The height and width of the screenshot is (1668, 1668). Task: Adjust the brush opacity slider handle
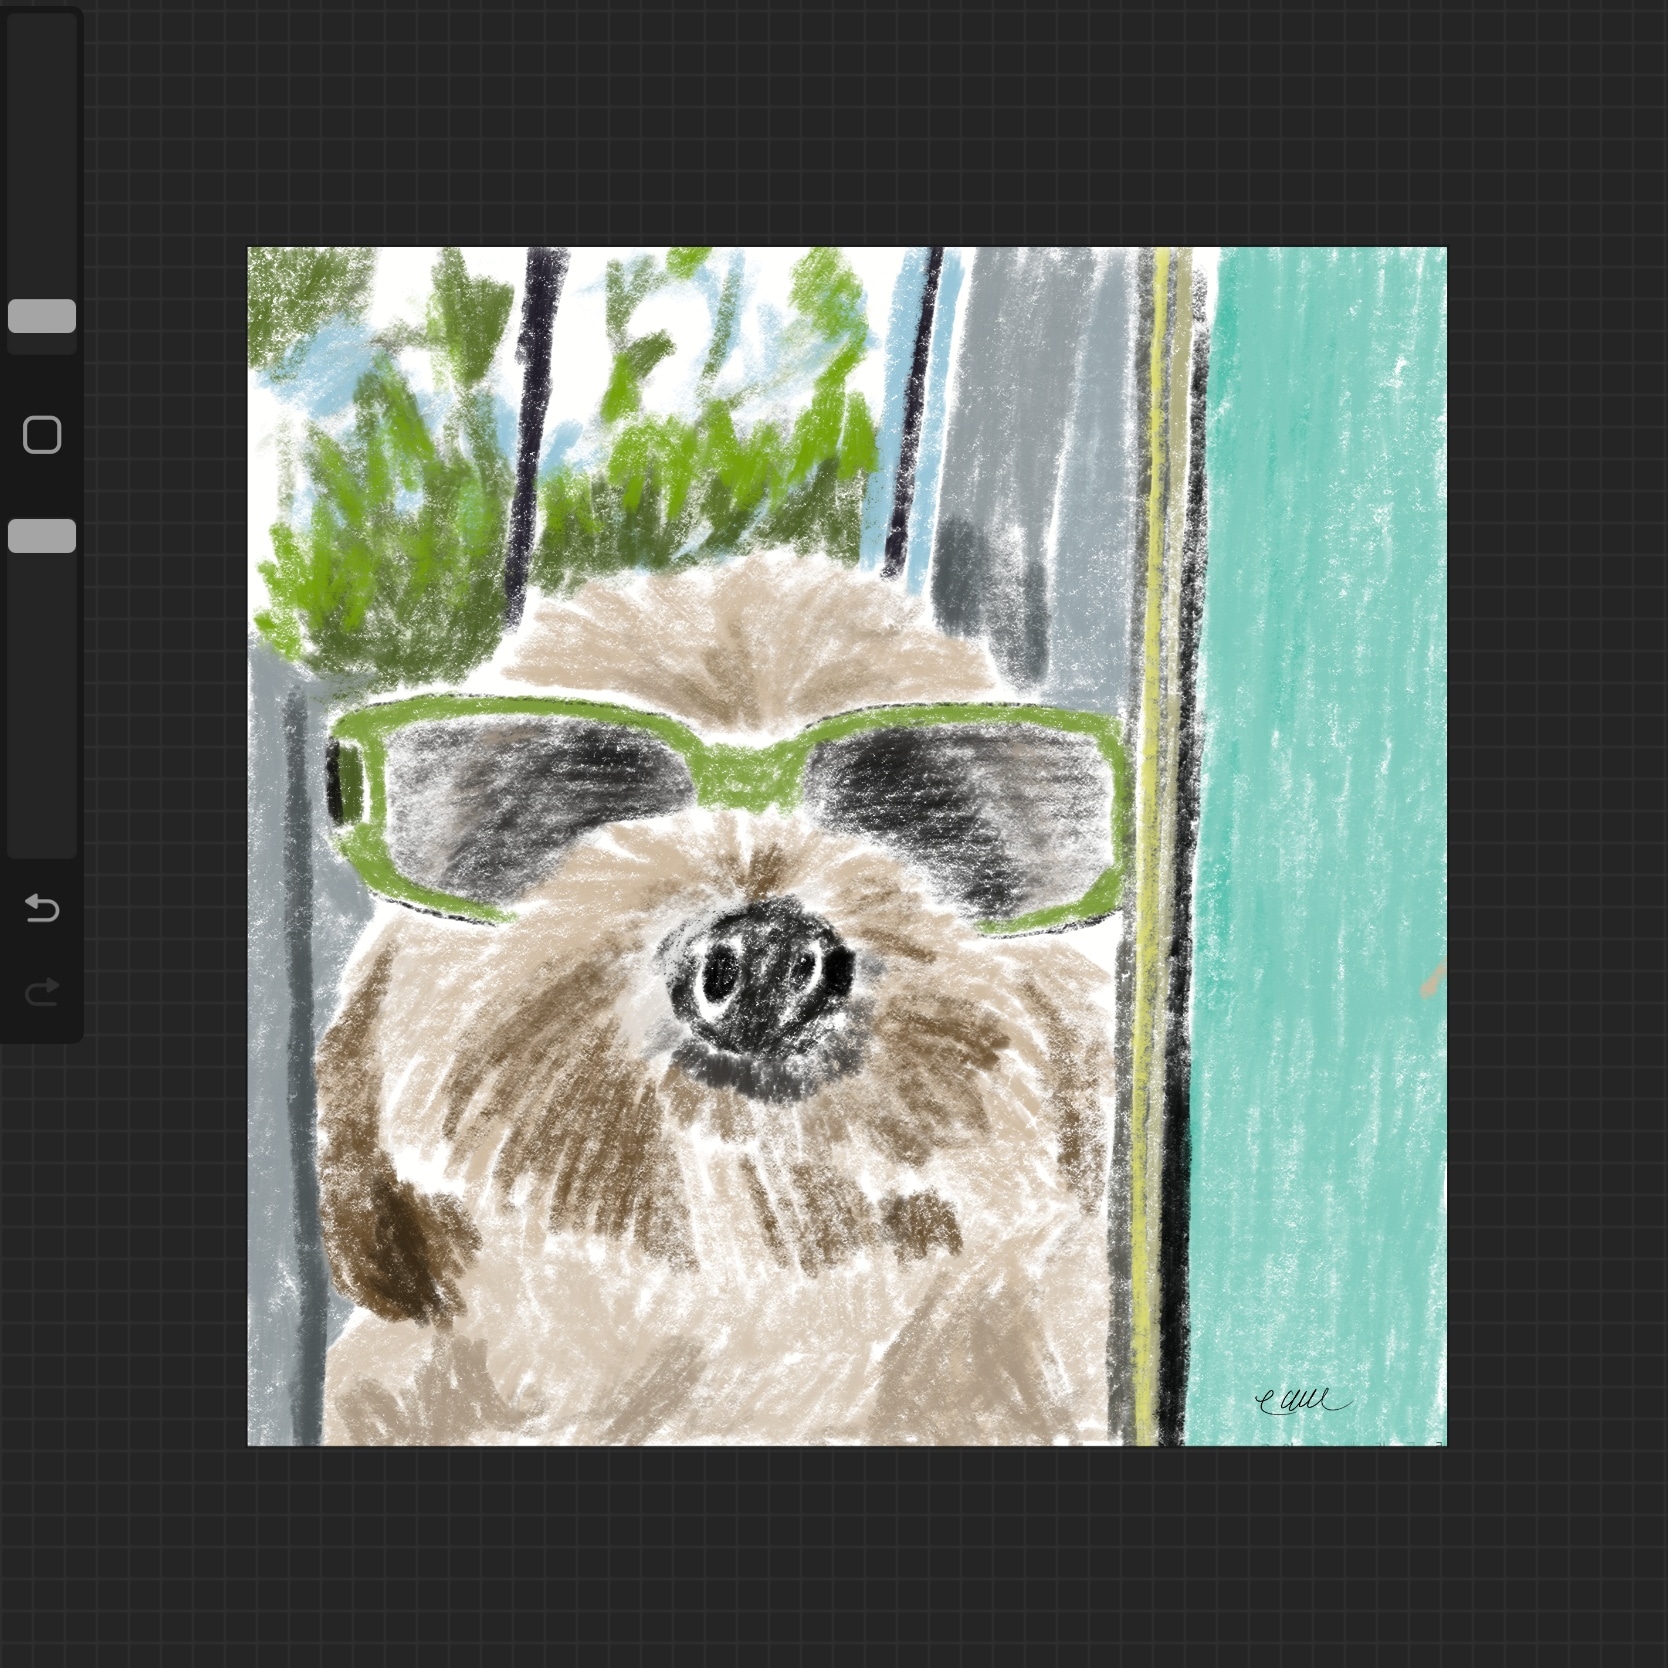[x=42, y=536]
